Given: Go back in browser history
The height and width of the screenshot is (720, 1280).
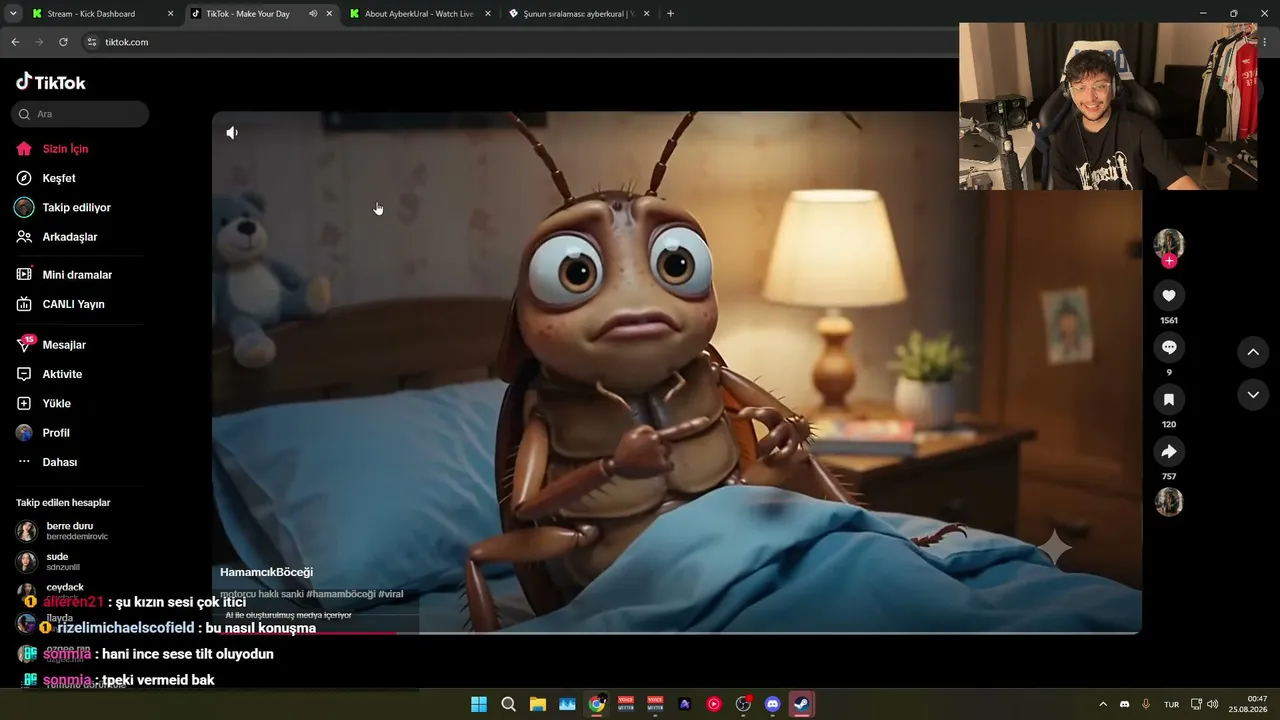Looking at the screenshot, I should (15, 42).
